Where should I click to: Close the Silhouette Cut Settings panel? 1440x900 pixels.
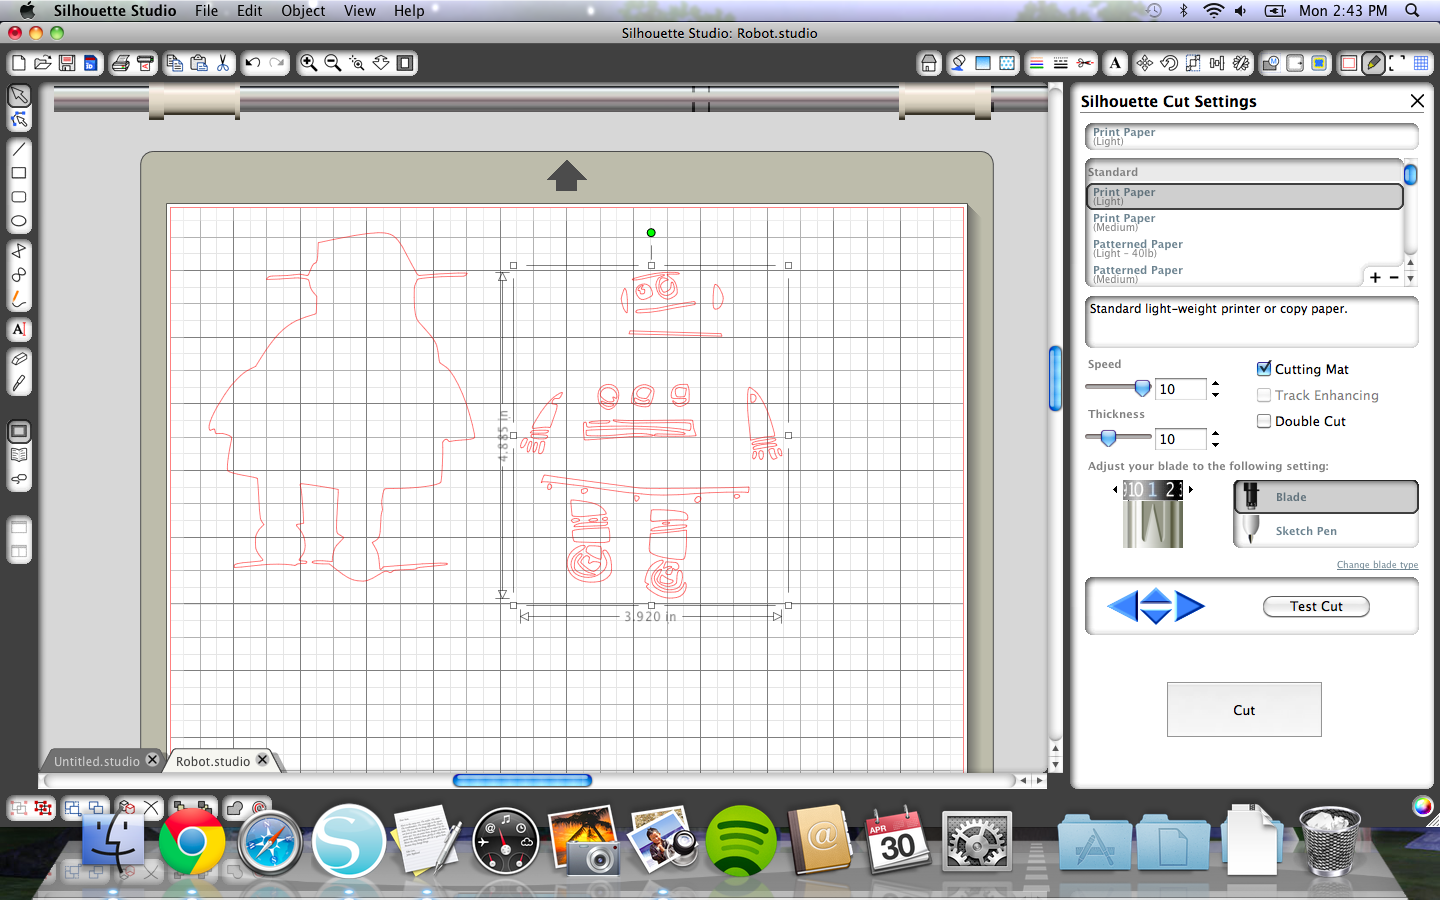1417,101
